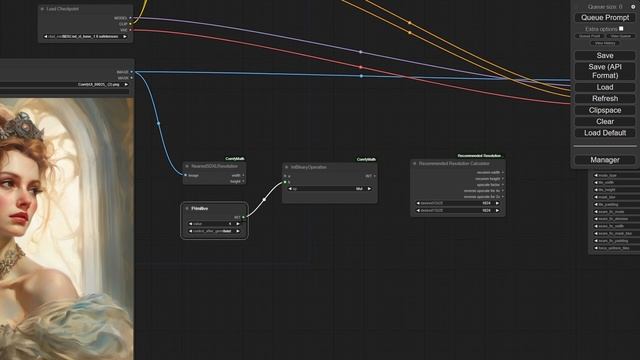The height and width of the screenshot is (360, 640).
Task: Select next checkpoint with right arrow
Action: tap(124, 36)
